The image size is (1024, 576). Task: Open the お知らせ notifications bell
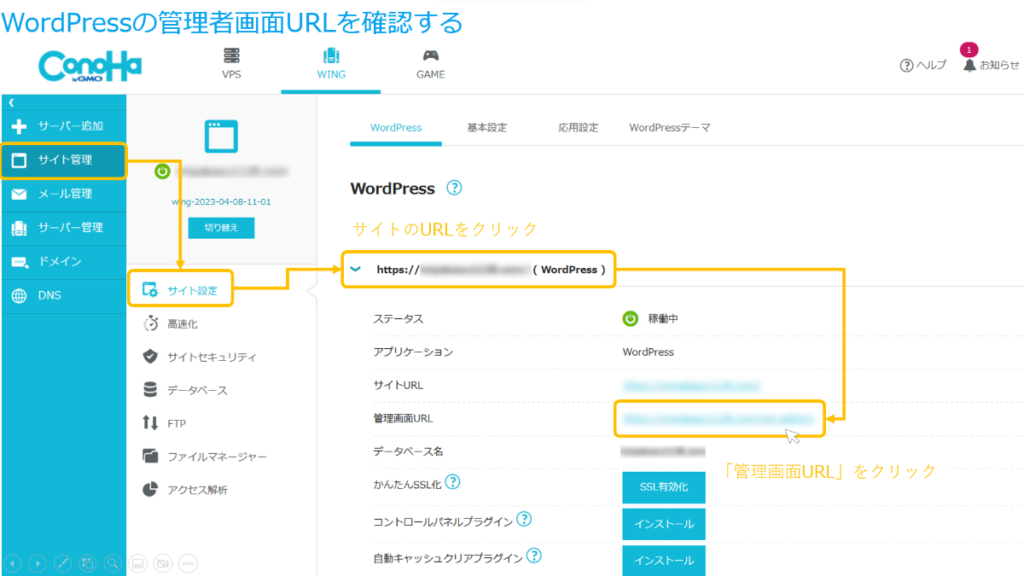[990, 65]
